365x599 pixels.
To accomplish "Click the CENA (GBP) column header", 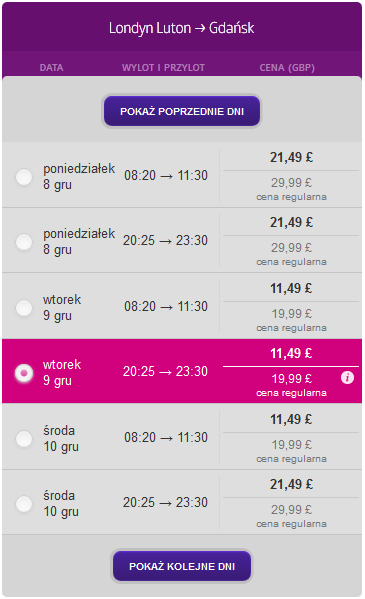I will pos(287,68).
